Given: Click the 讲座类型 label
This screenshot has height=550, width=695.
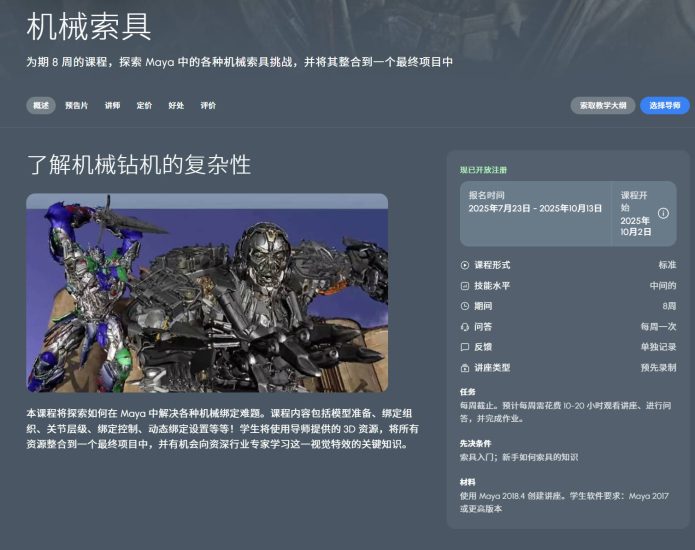Looking at the screenshot, I should [492, 368].
